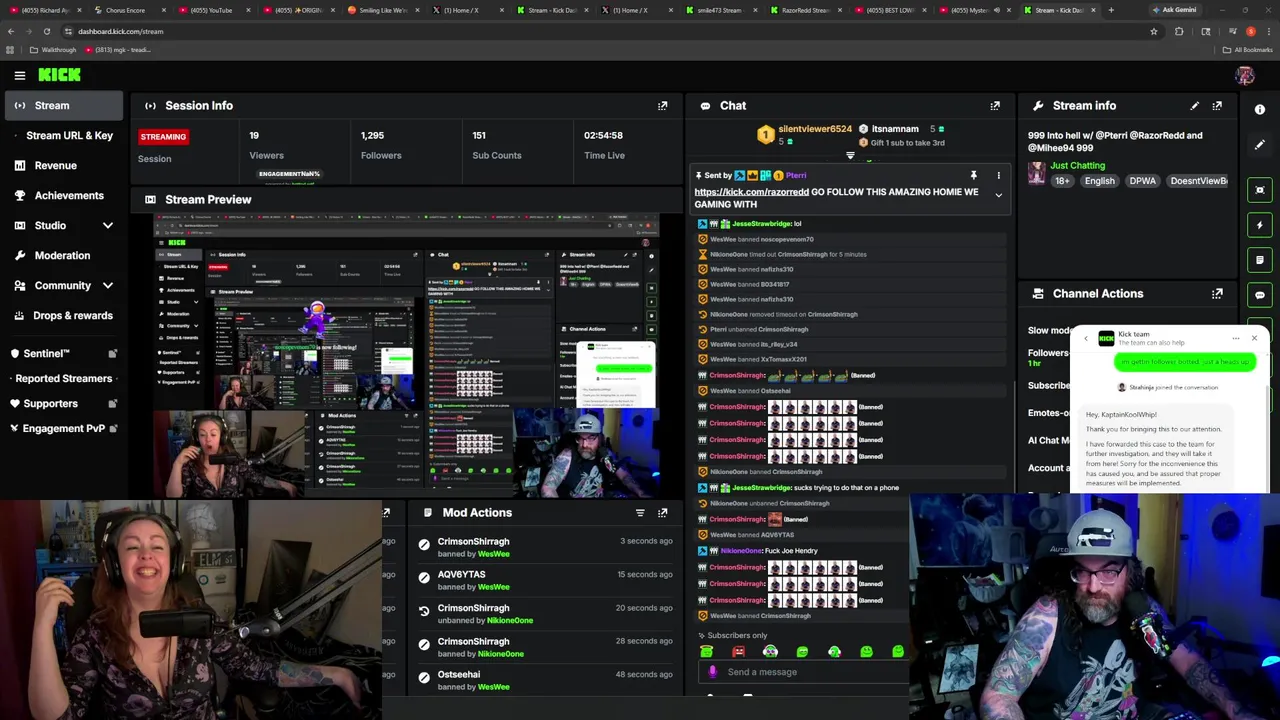Click AQV6YTAS in Mod Actions list
1280x720 pixels.
coord(461,575)
